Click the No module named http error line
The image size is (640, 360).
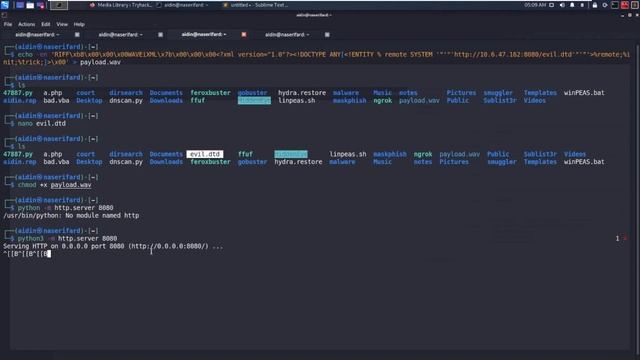pyautogui.click(x=71, y=216)
